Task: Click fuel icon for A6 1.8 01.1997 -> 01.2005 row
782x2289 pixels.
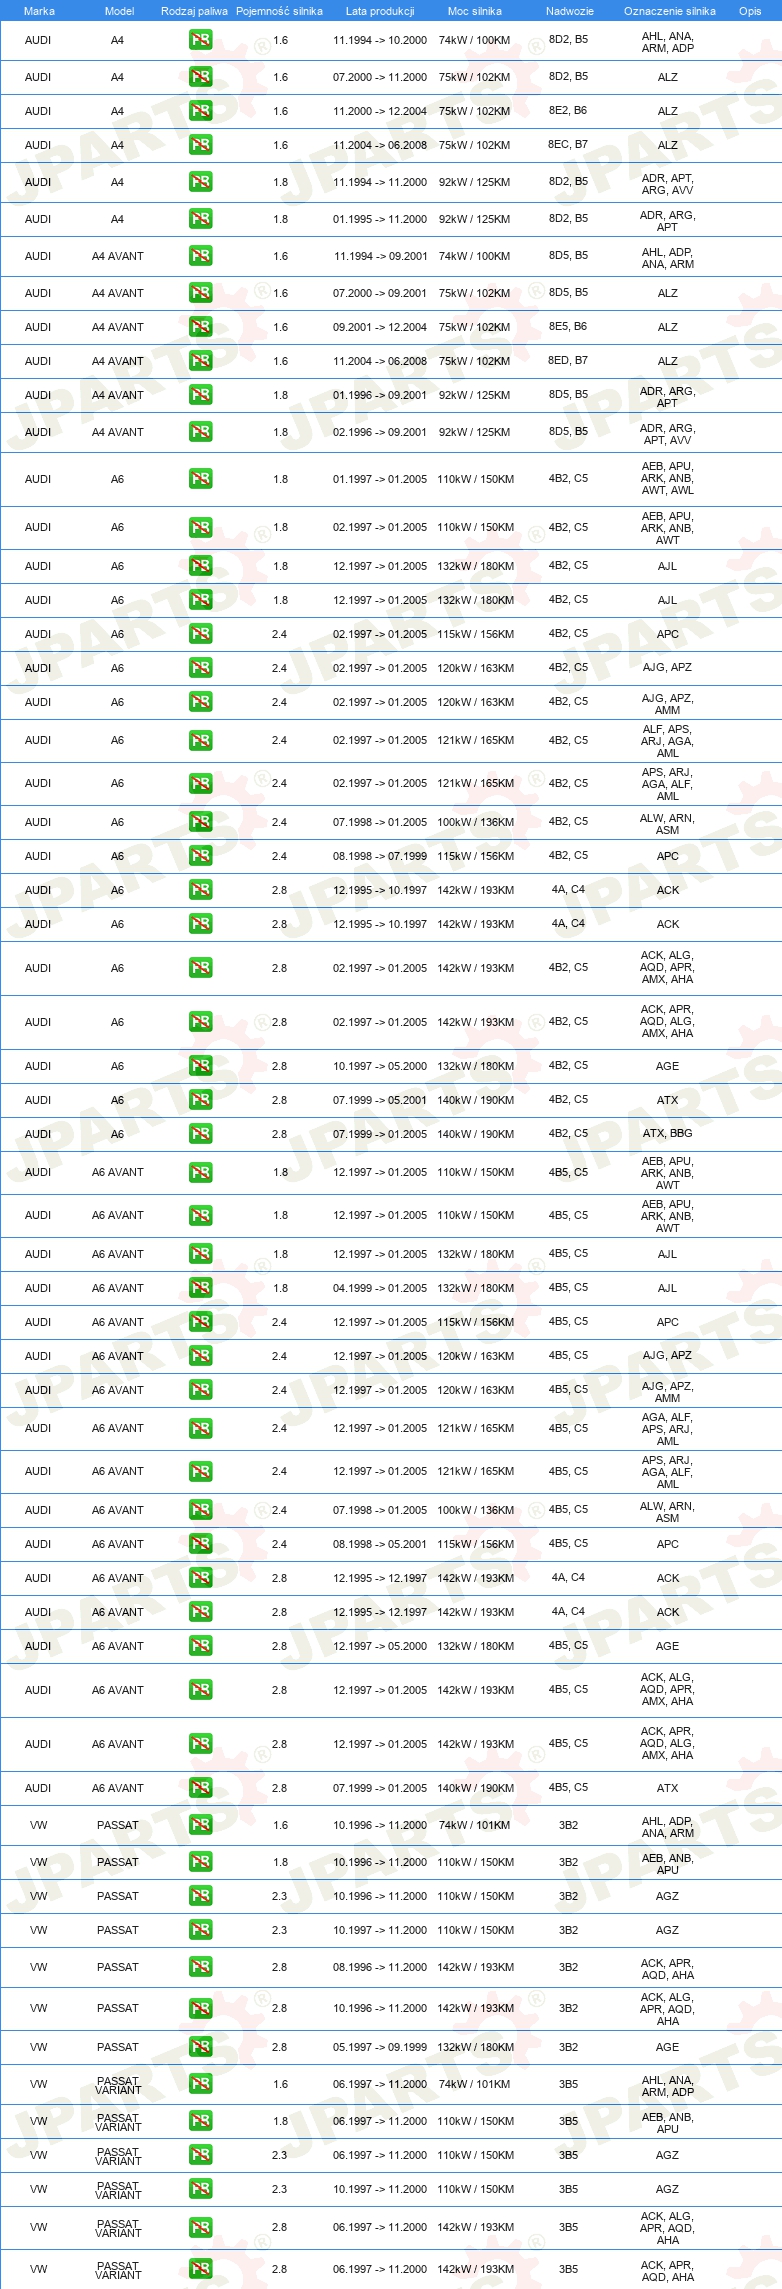Action: tap(200, 479)
